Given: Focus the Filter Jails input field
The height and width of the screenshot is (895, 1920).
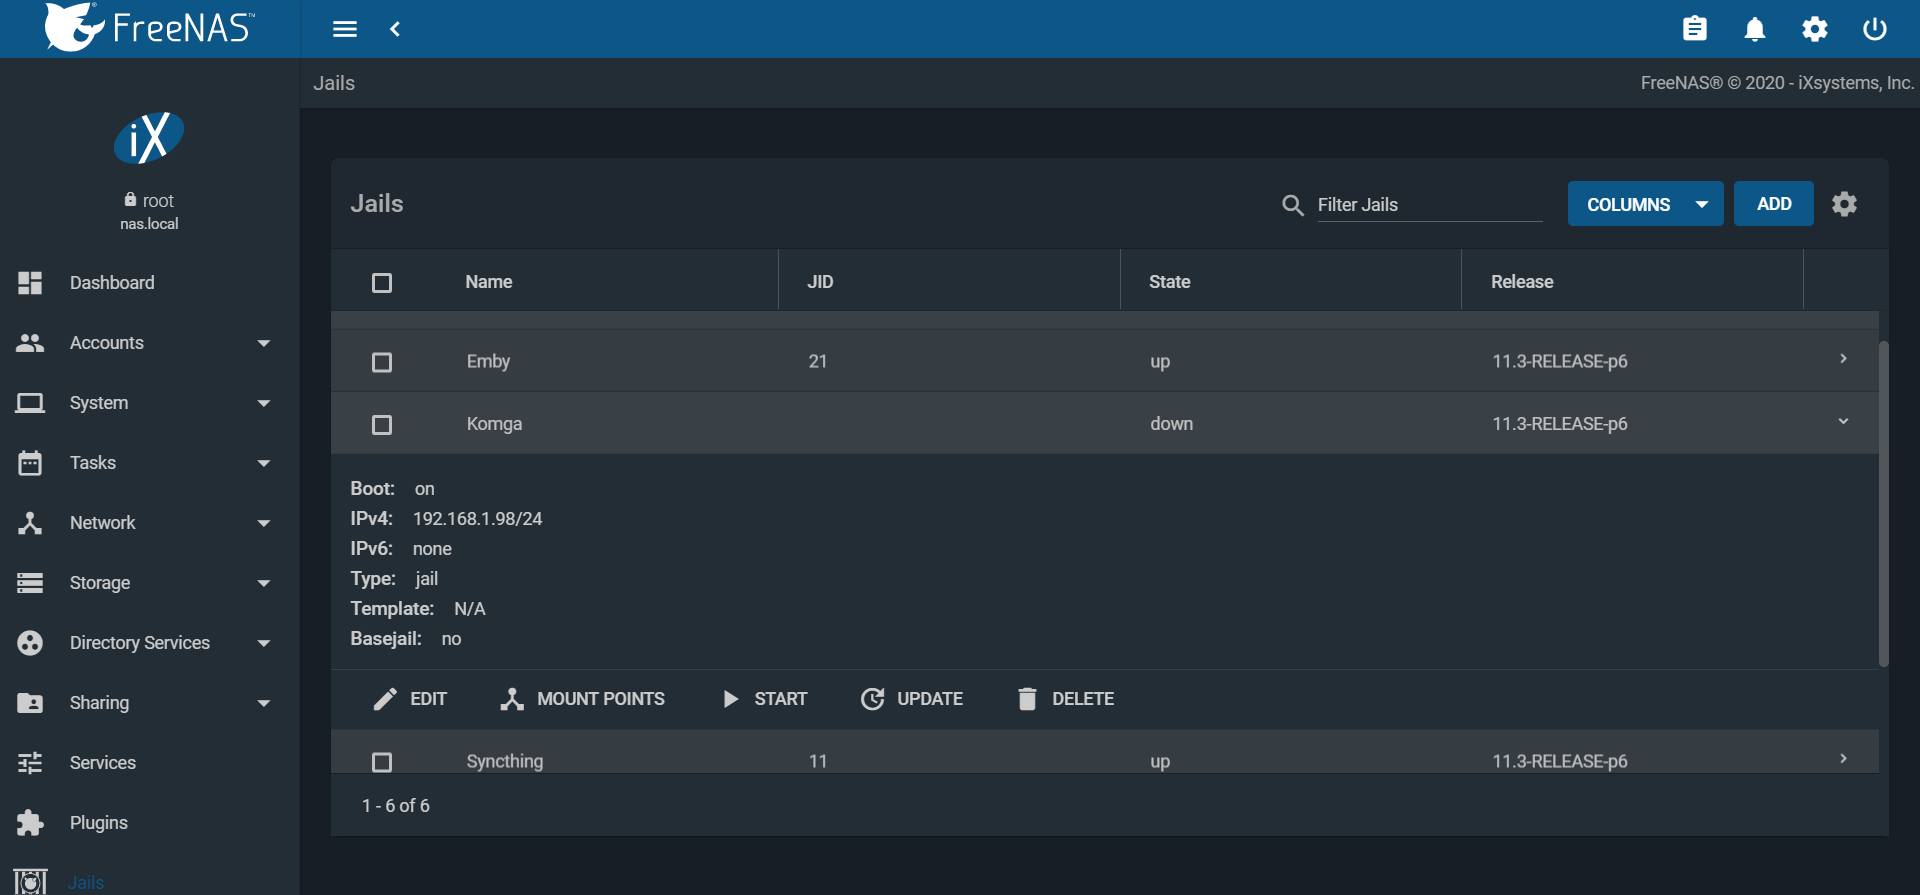Looking at the screenshot, I should [1428, 205].
